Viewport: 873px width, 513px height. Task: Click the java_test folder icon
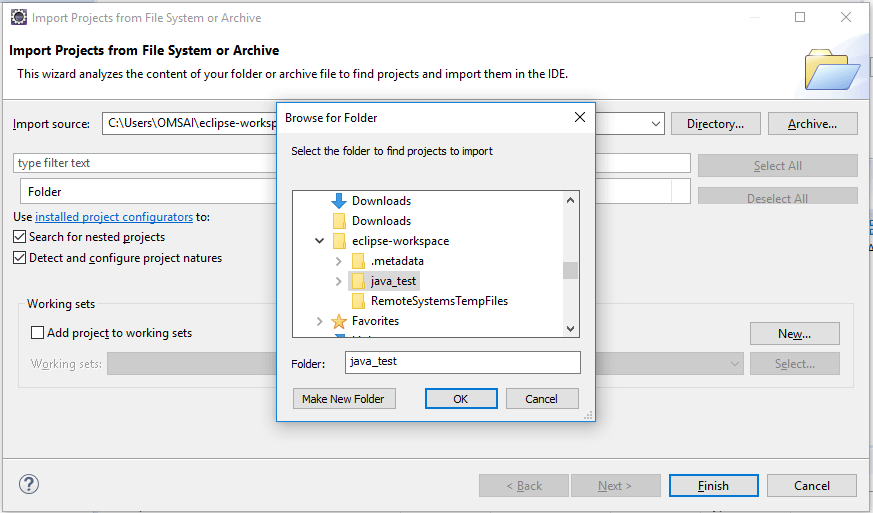358,281
